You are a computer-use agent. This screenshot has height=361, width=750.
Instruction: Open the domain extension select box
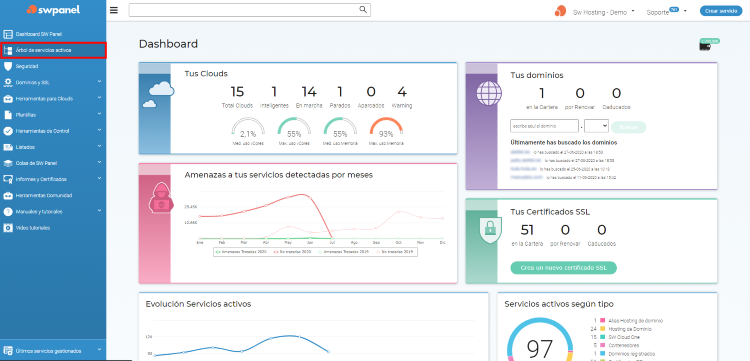coord(596,126)
